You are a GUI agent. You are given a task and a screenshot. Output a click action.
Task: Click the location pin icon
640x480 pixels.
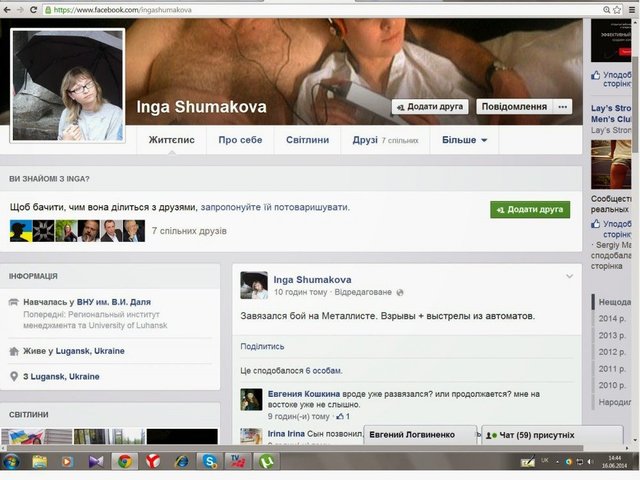pyautogui.click(x=14, y=376)
